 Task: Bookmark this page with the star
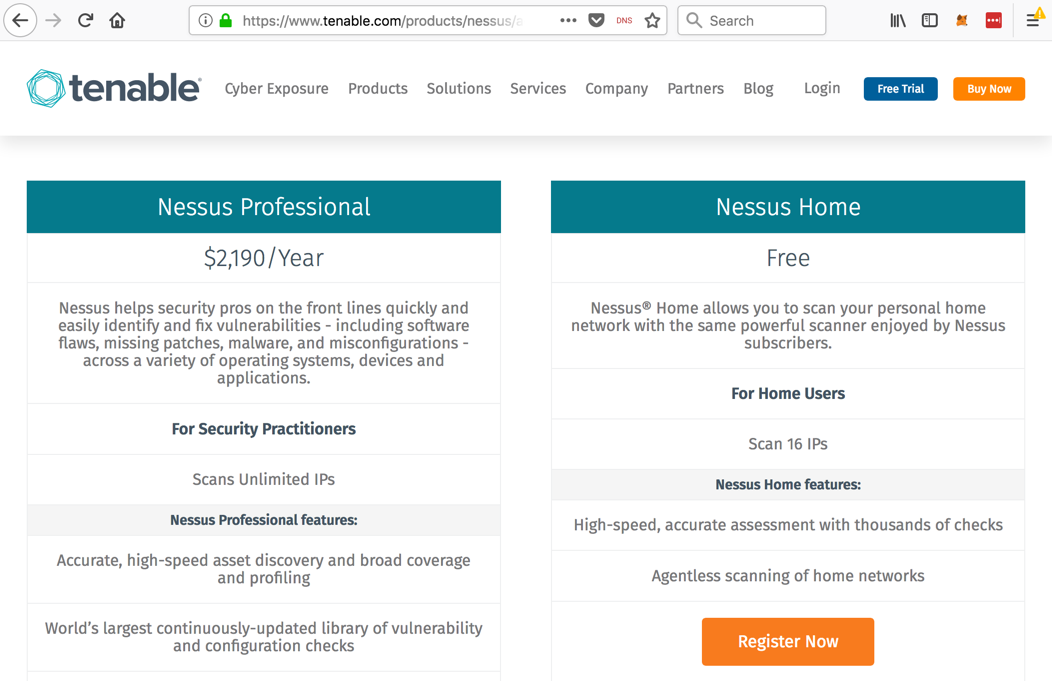click(653, 20)
